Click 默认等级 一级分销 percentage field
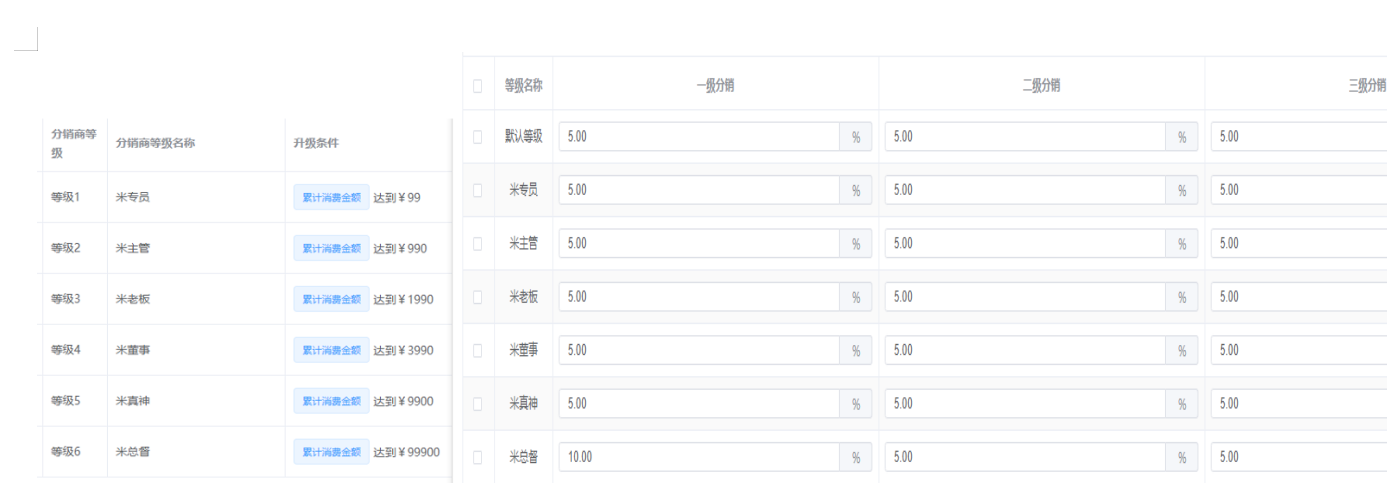Viewport: 1391px width, 500px height. 699,136
